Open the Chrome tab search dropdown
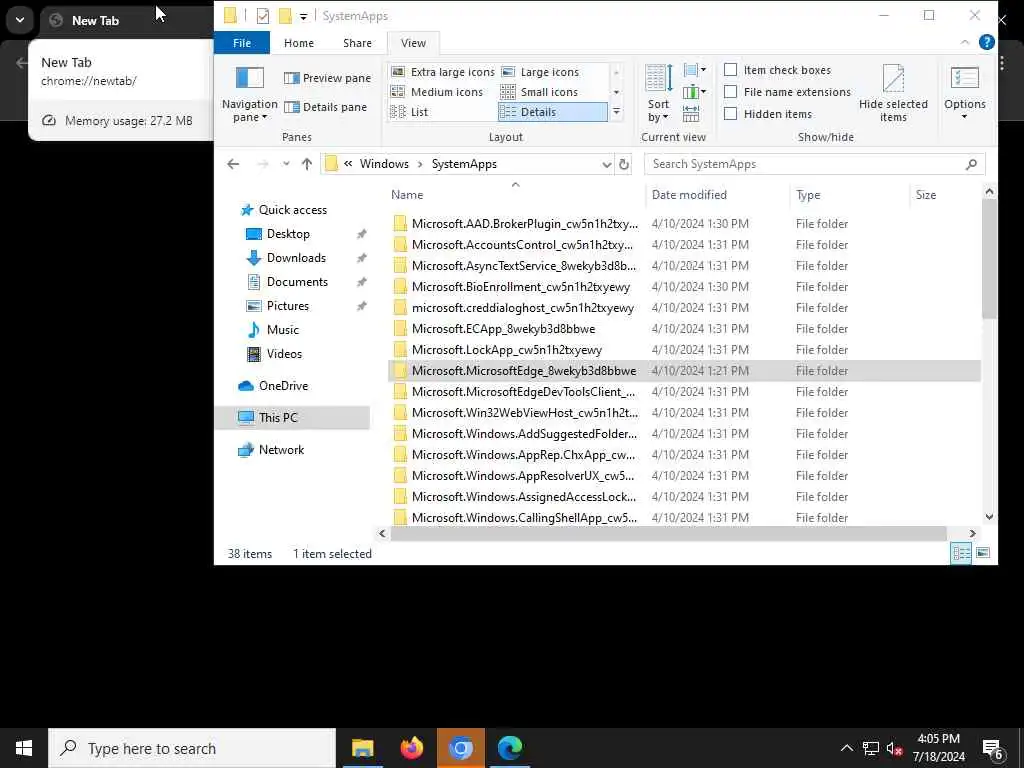The image size is (1024, 768). tap(20, 20)
